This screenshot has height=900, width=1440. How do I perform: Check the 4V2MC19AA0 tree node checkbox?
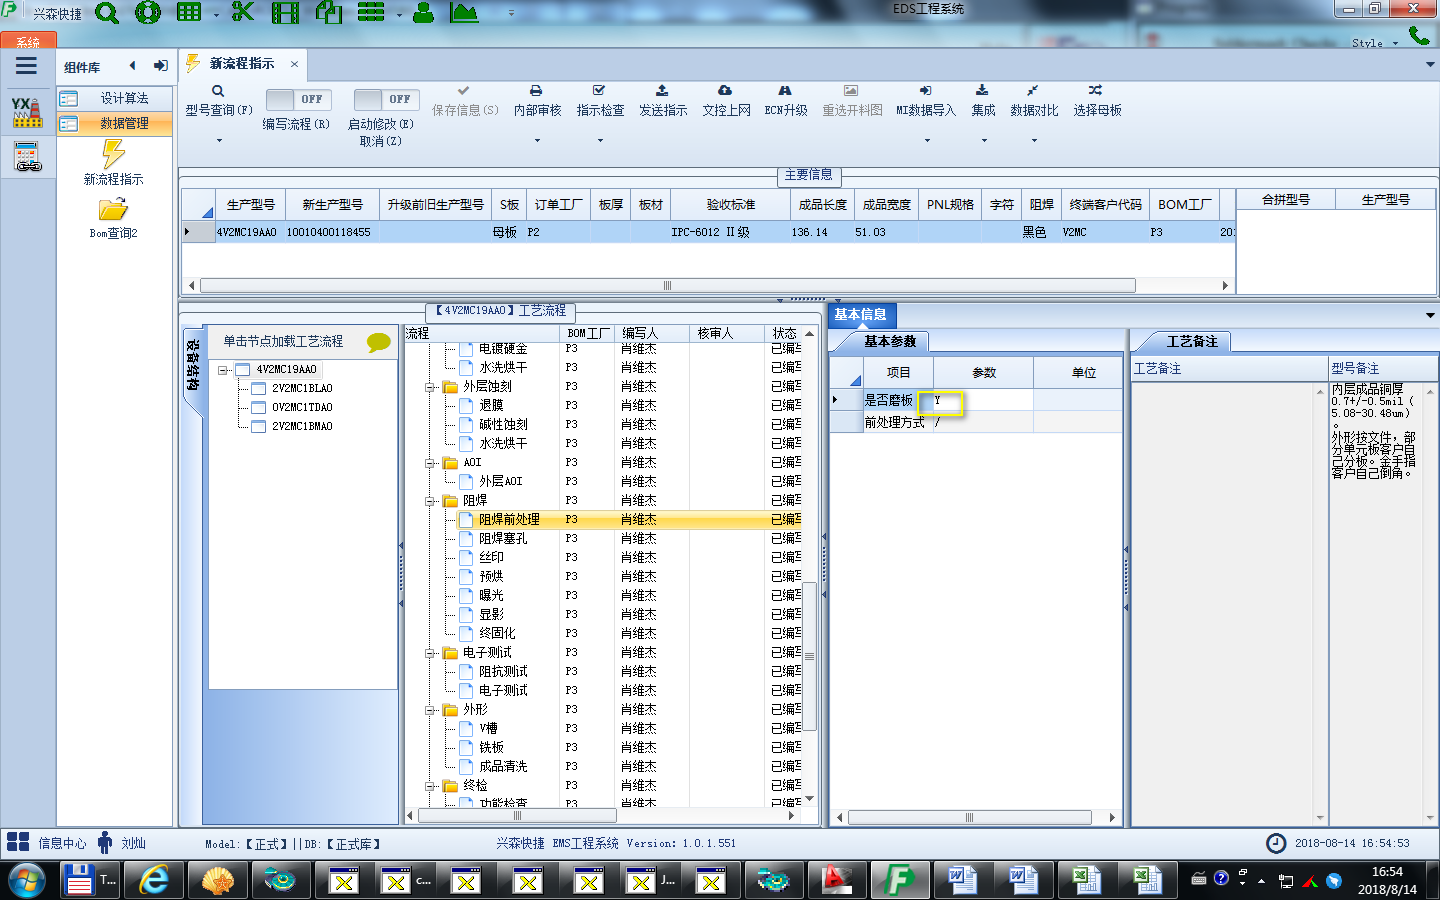click(242, 369)
